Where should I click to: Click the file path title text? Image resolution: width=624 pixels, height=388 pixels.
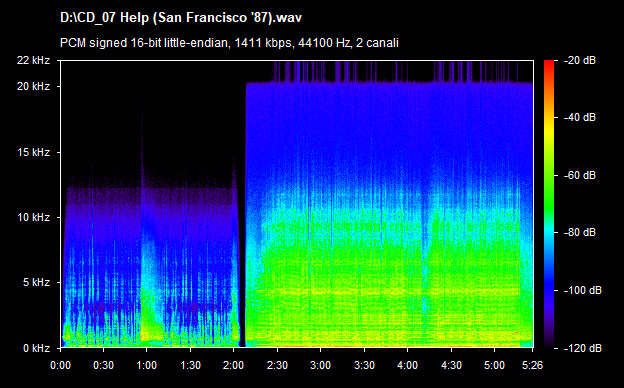click(x=181, y=18)
